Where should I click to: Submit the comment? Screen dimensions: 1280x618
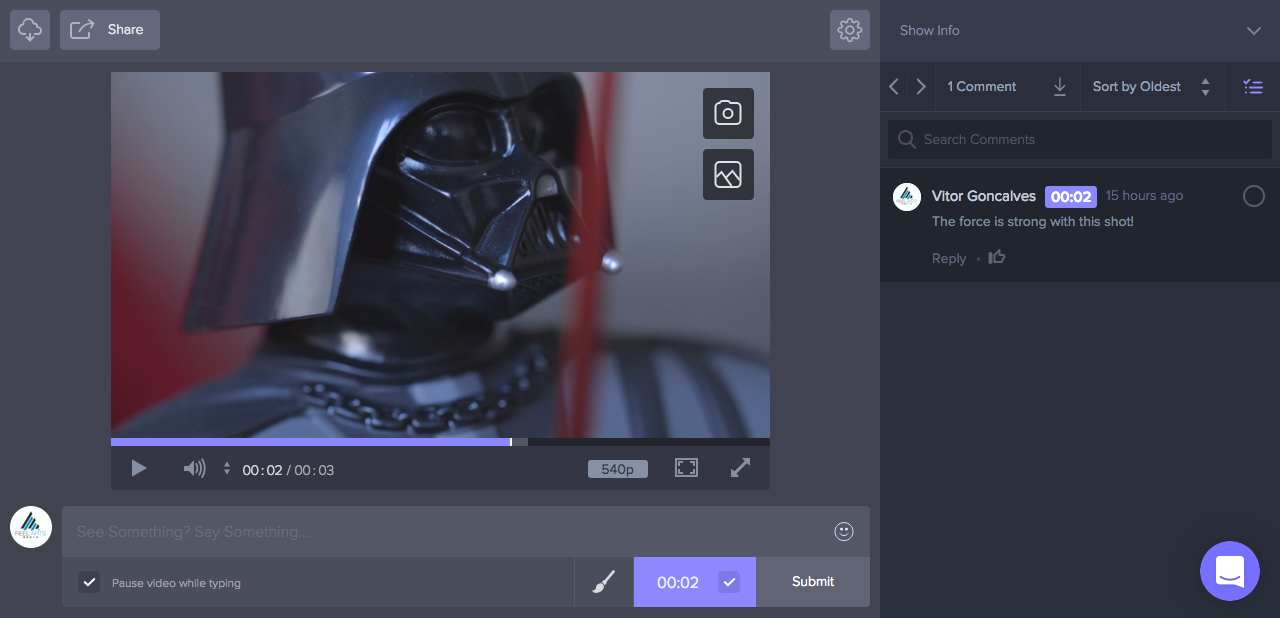tap(813, 582)
